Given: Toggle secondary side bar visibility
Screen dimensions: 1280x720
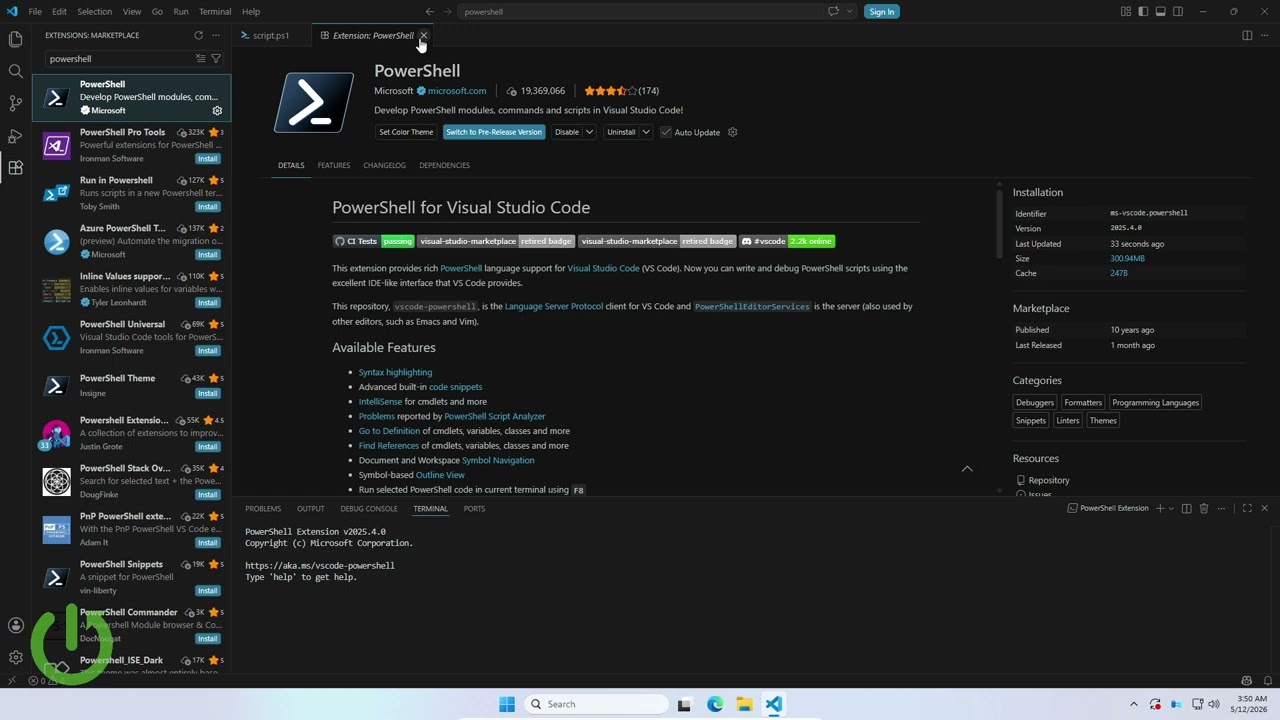Looking at the screenshot, I should point(1177,12).
